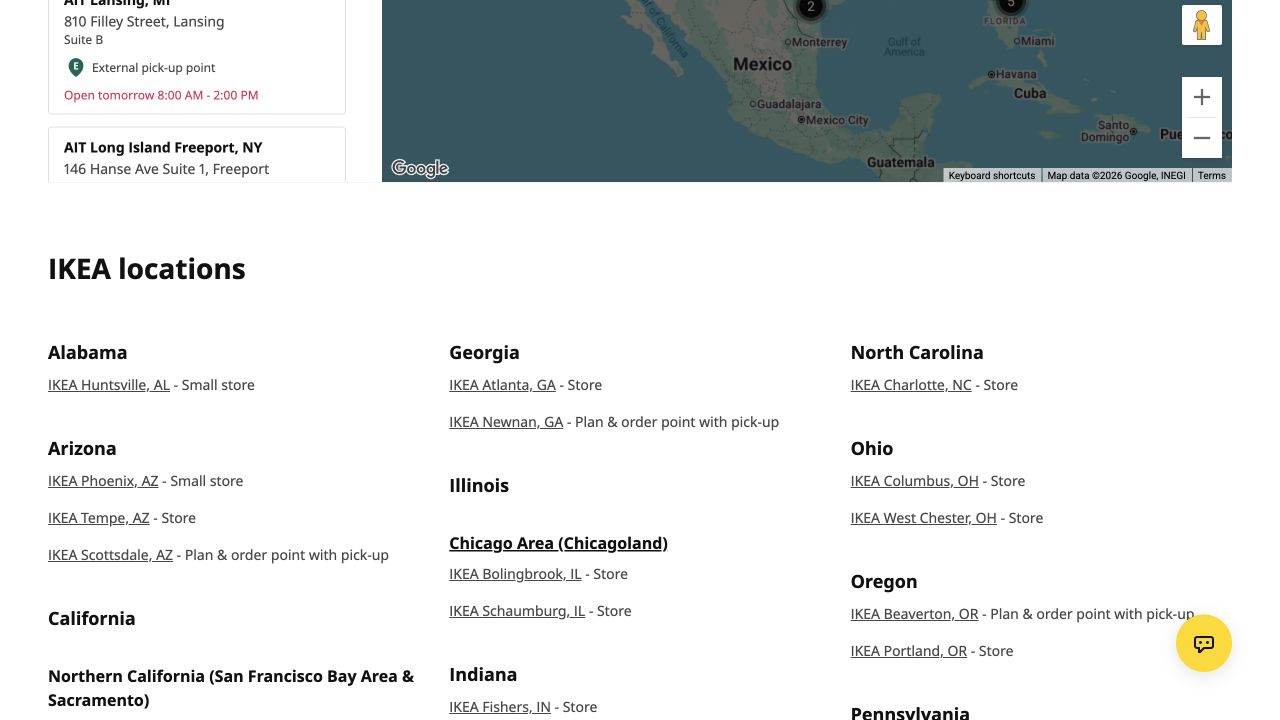Click the Arizona state heading

pos(82,448)
